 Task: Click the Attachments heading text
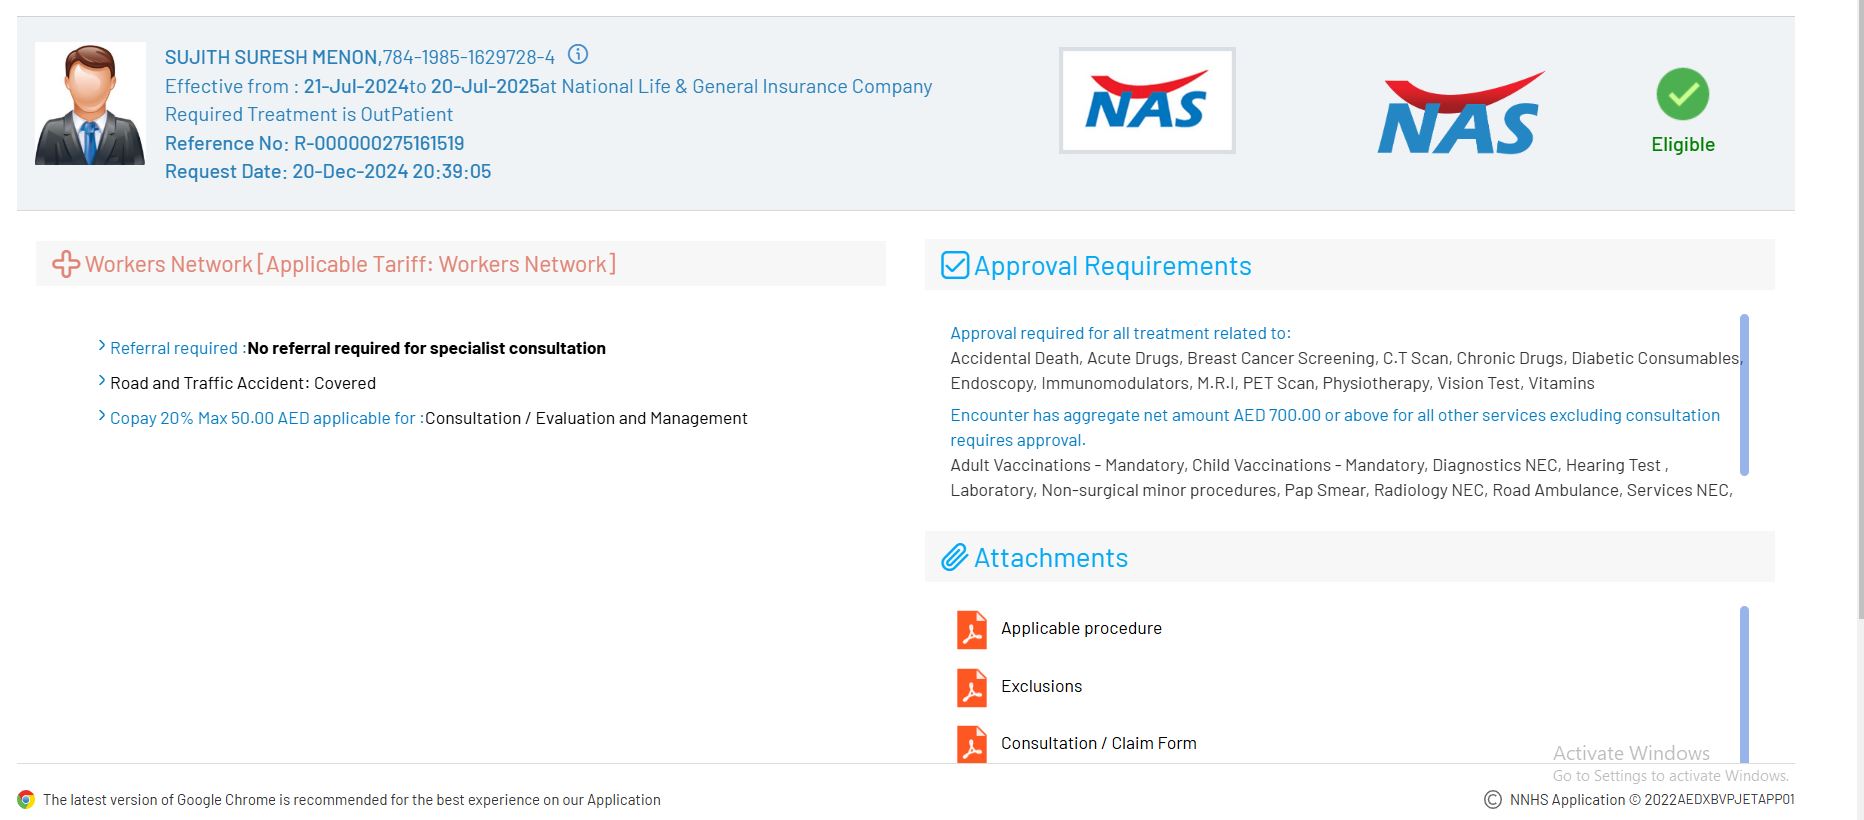(1051, 558)
